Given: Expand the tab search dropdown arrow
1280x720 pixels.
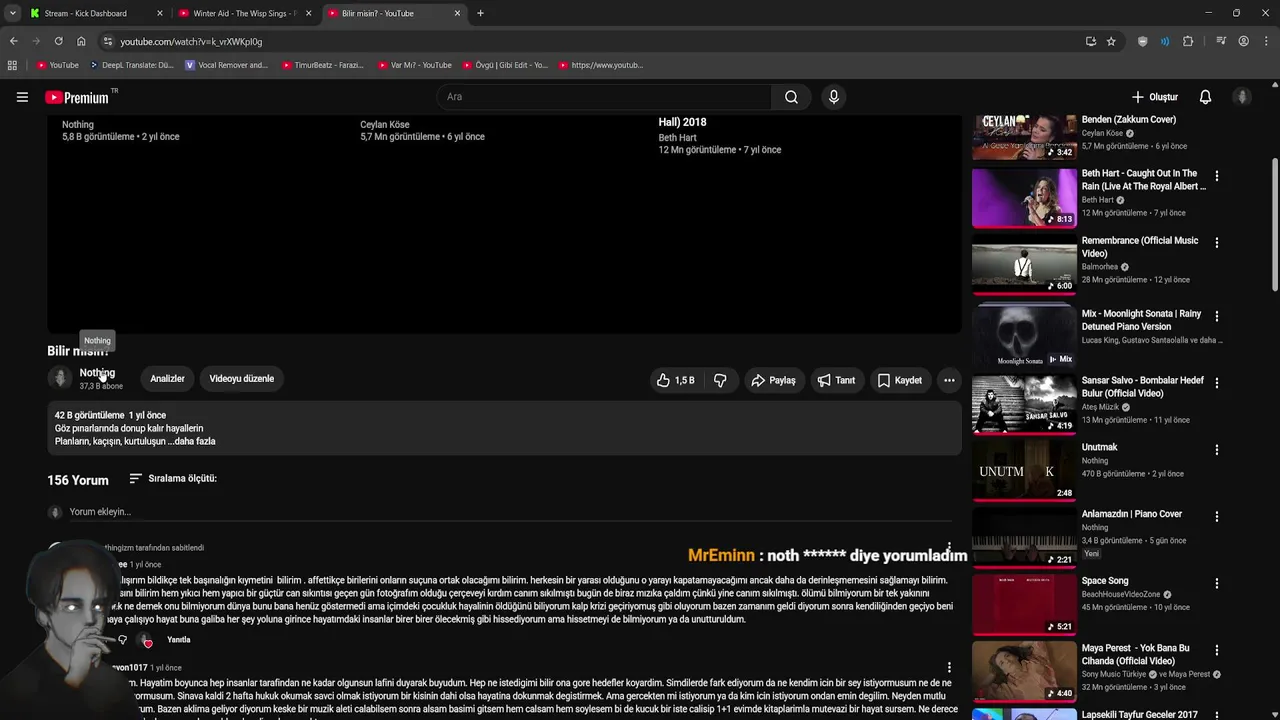Looking at the screenshot, I should (x=12, y=13).
